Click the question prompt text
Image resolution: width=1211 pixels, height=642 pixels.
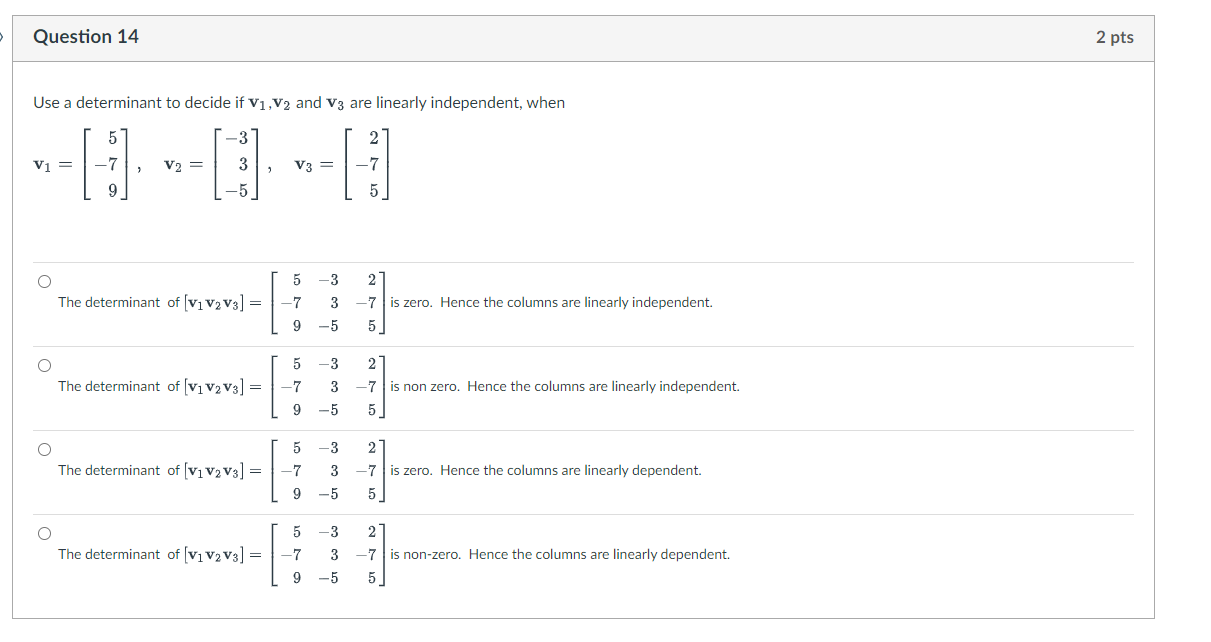tap(299, 102)
